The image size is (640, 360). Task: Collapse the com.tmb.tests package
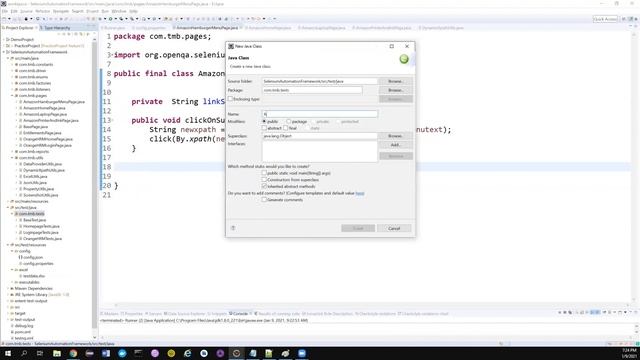pos(12,214)
